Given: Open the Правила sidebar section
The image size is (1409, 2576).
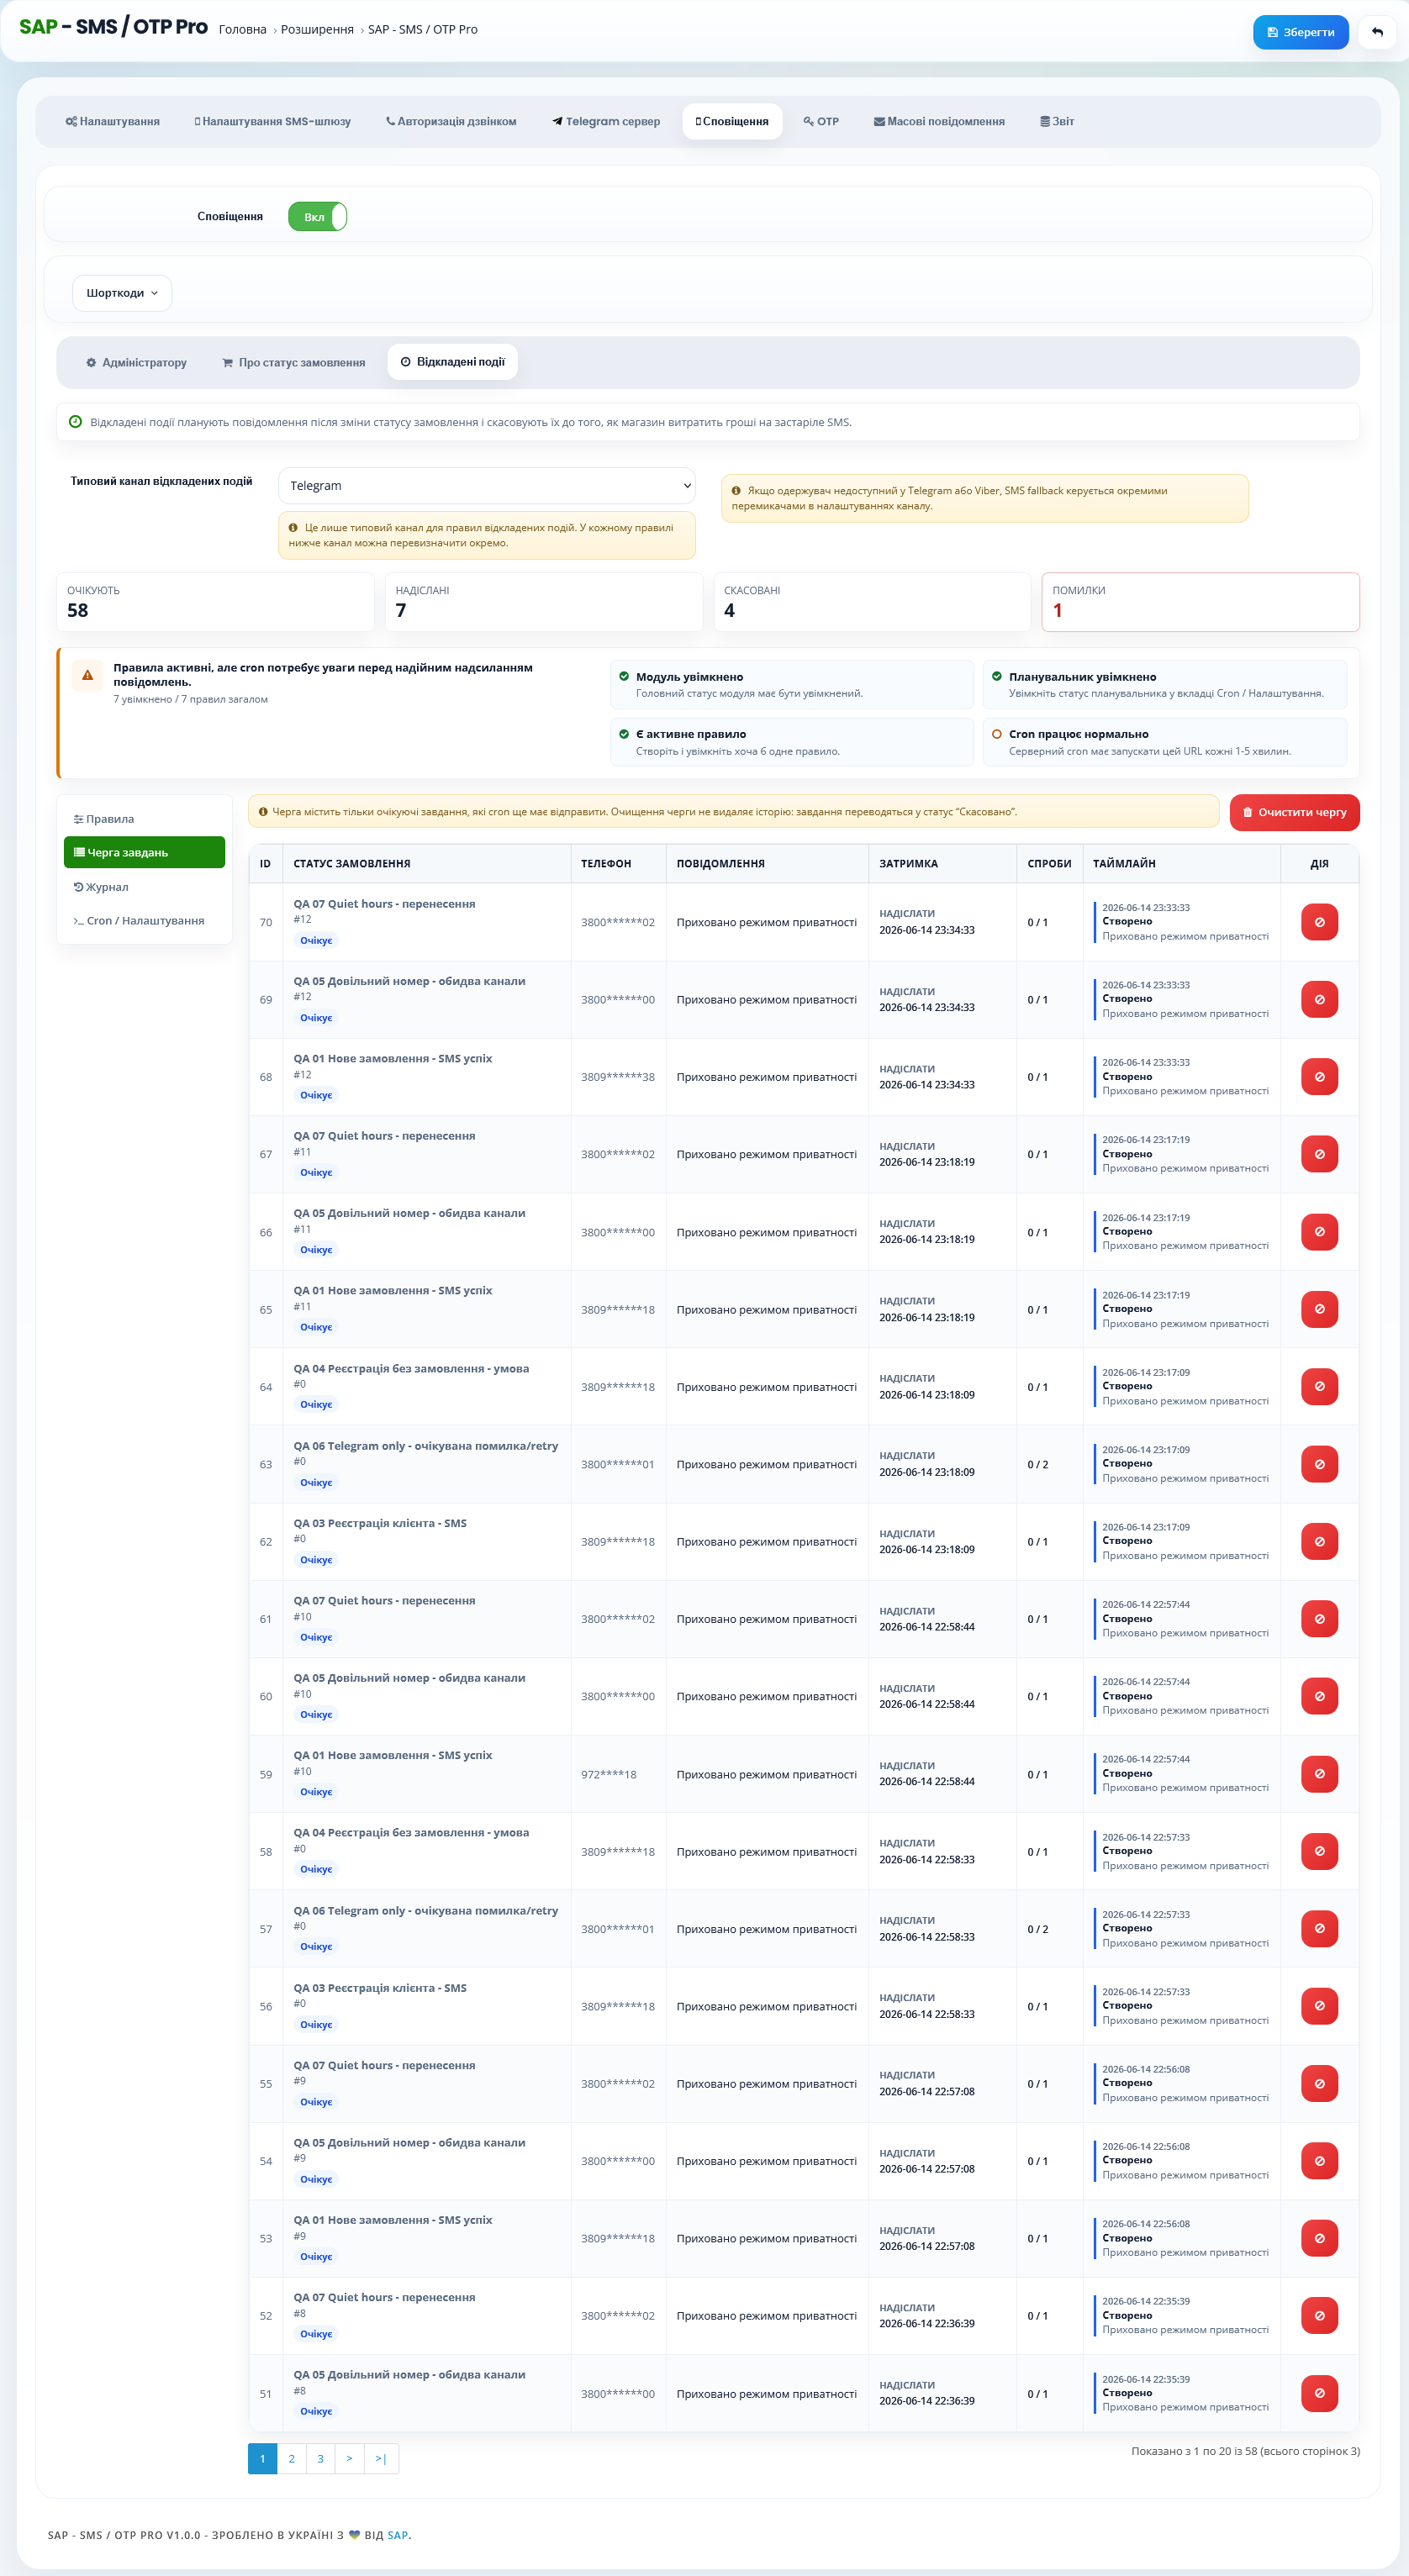Looking at the screenshot, I should pos(144,819).
